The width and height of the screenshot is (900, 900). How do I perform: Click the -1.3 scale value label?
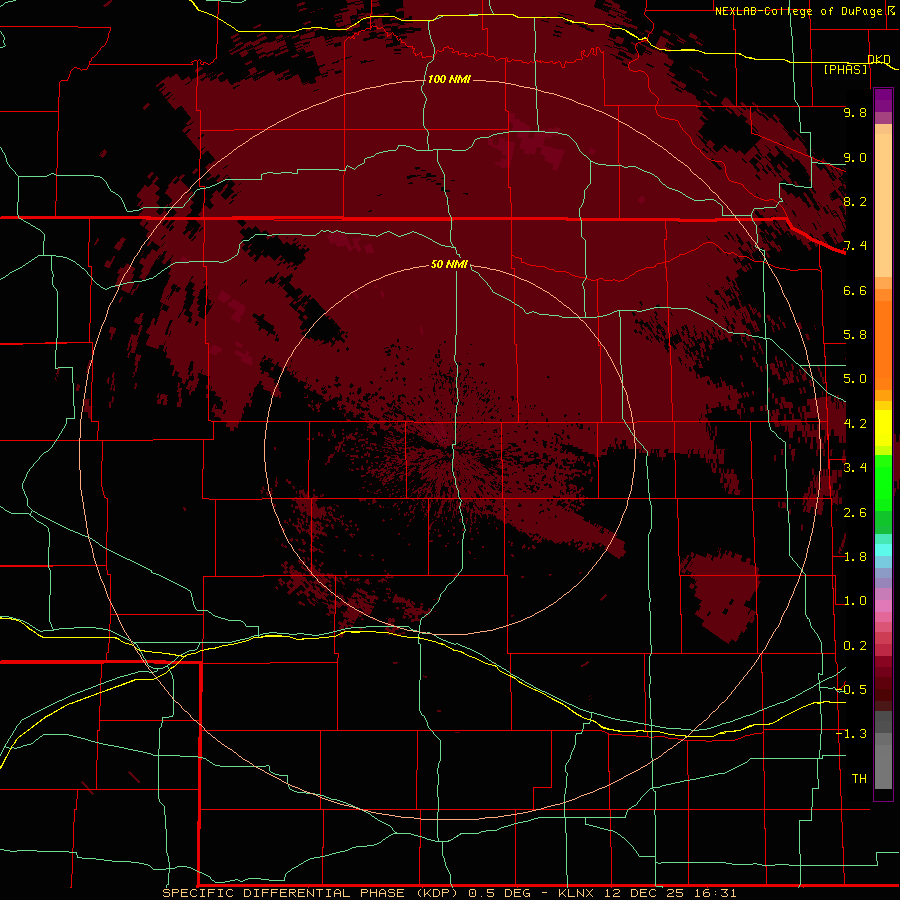click(851, 734)
